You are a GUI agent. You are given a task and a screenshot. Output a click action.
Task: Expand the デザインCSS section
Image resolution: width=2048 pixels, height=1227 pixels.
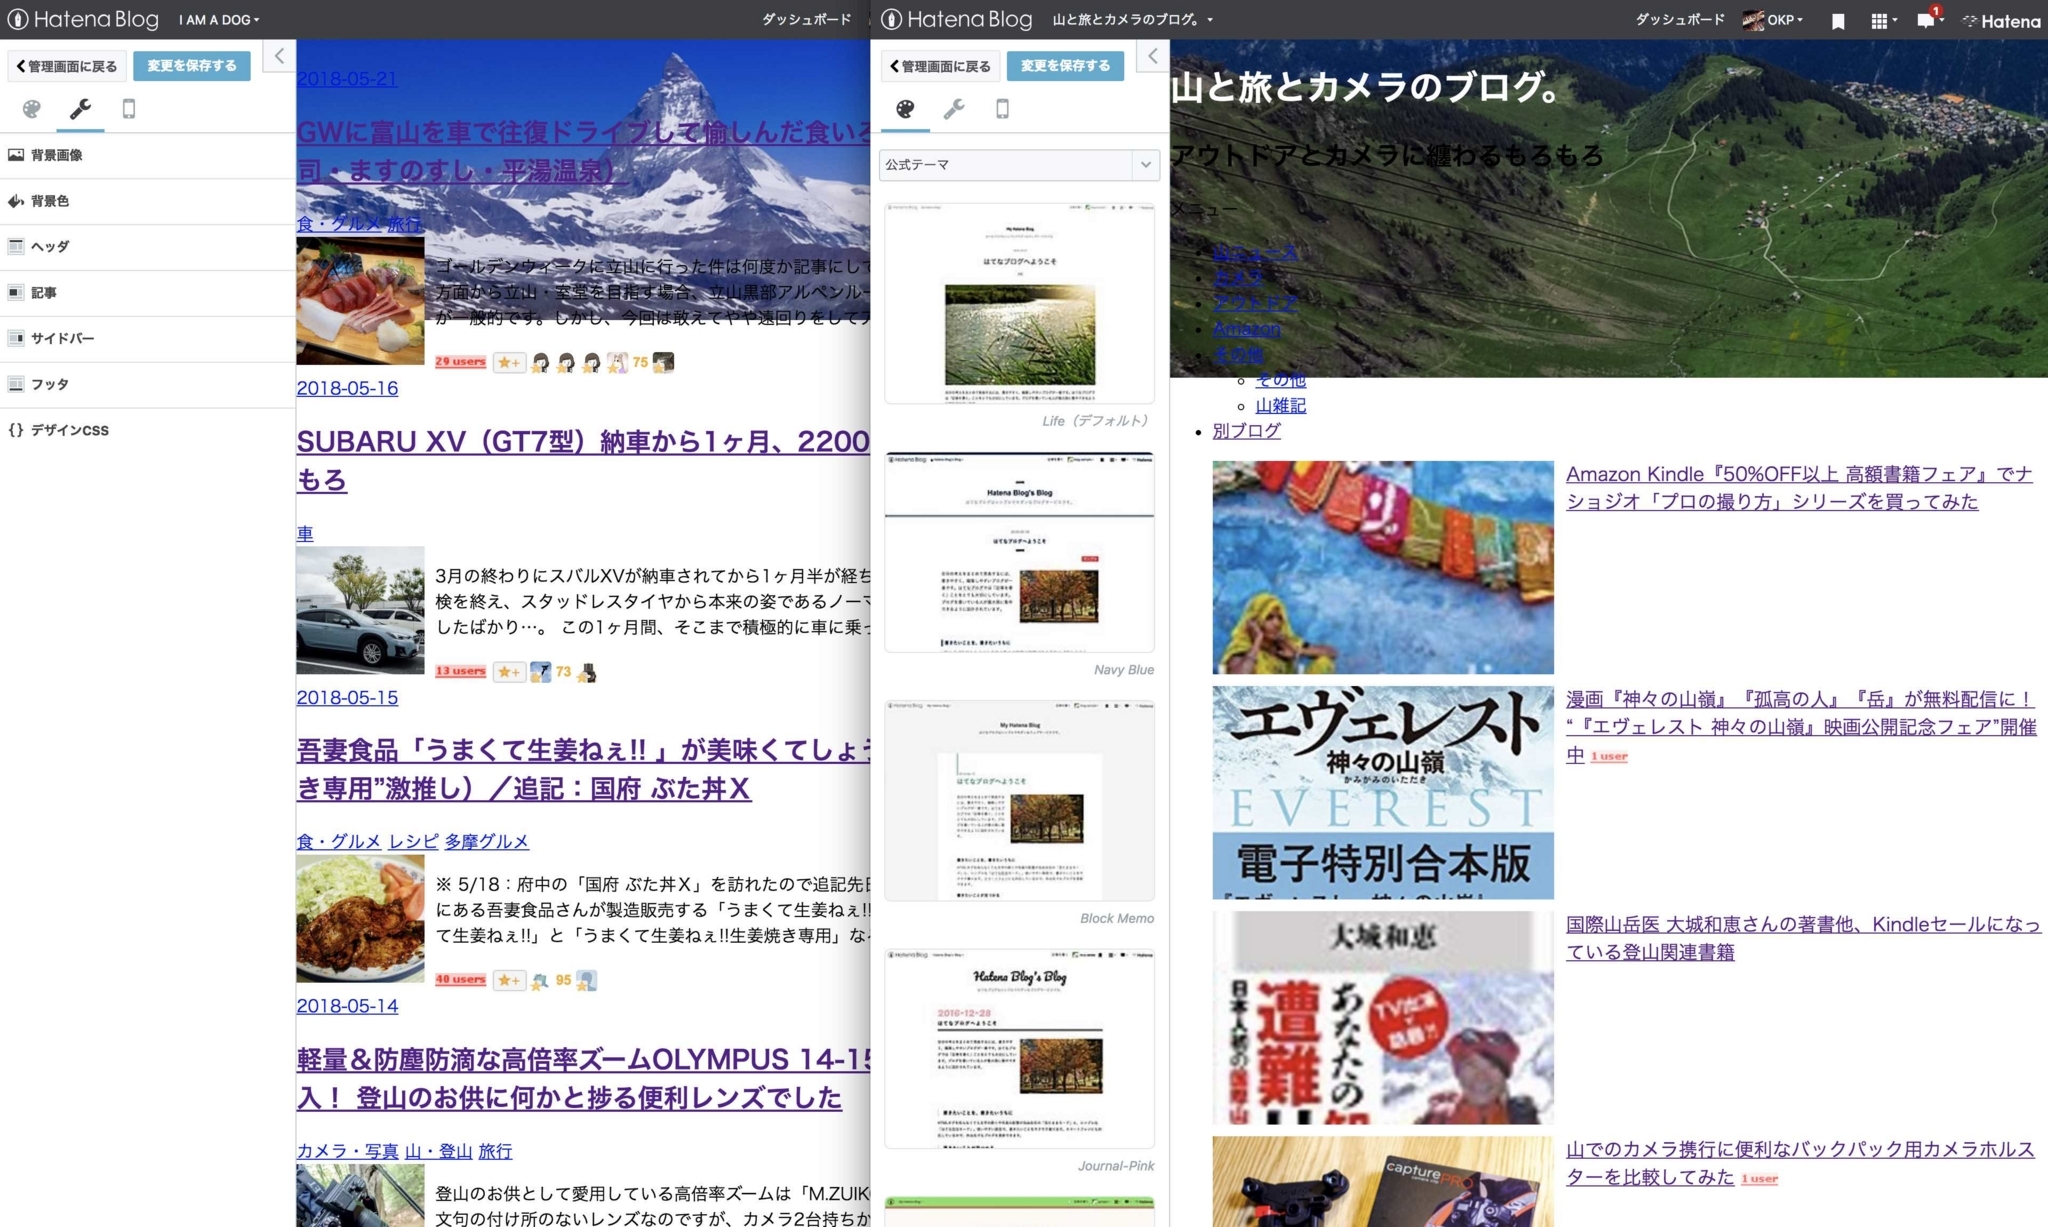pyautogui.click(x=148, y=430)
